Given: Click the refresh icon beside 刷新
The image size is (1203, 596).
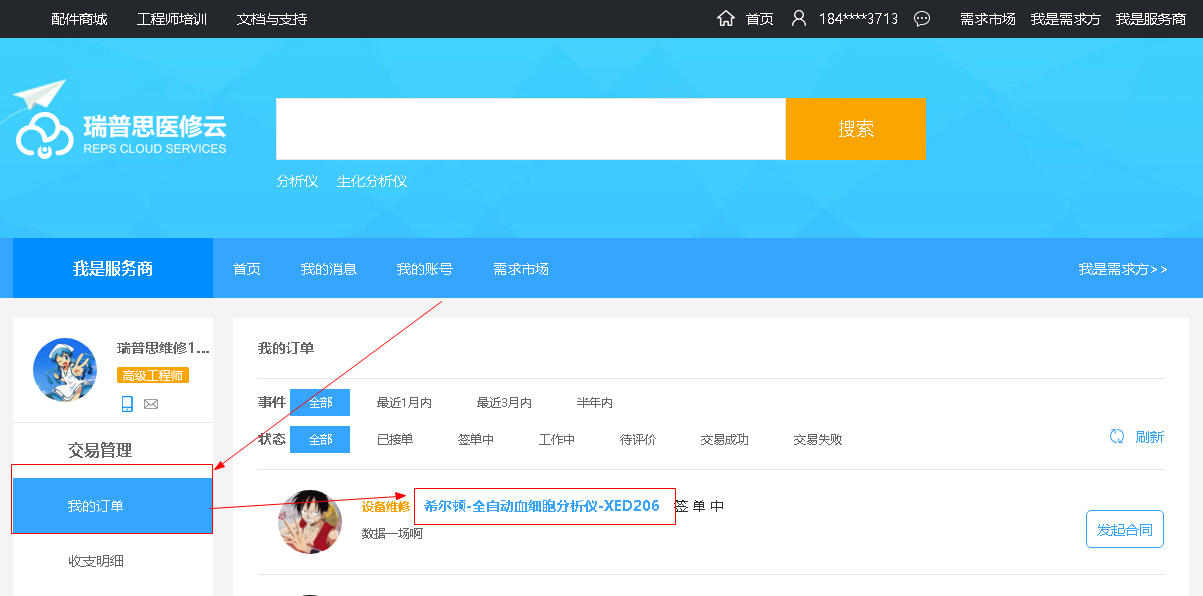Looking at the screenshot, I should point(1117,437).
